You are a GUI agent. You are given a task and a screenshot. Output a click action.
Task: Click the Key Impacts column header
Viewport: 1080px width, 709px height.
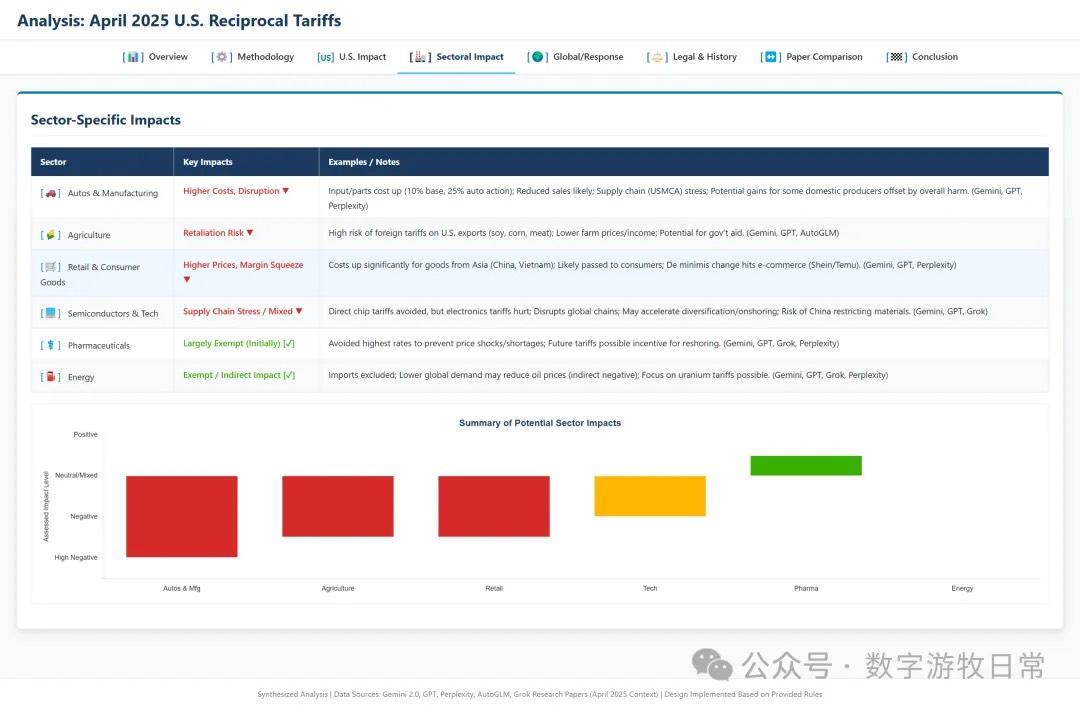coord(208,162)
